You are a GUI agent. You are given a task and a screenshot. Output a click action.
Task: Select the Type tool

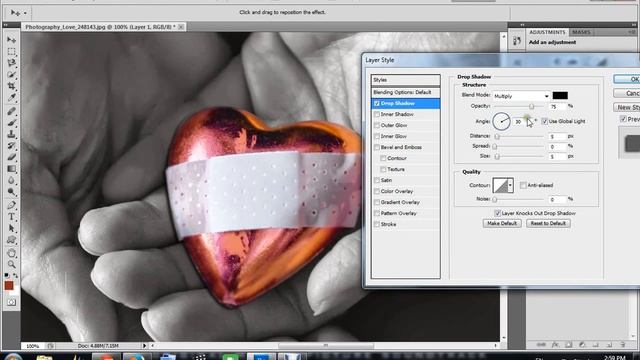tap(11, 217)
